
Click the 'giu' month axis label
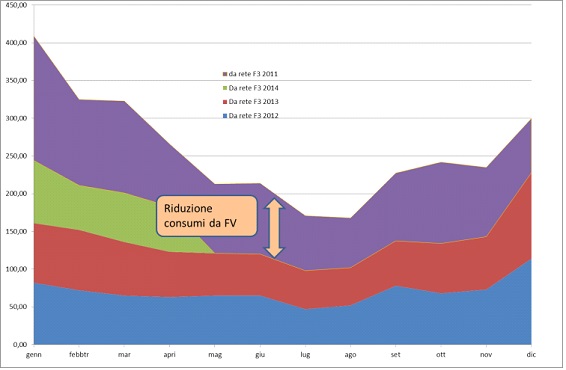pyautogui.click(x=260, y=355)
